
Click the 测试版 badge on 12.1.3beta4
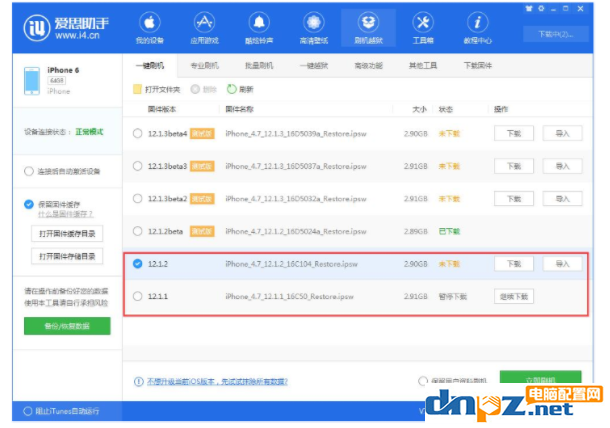202,133
